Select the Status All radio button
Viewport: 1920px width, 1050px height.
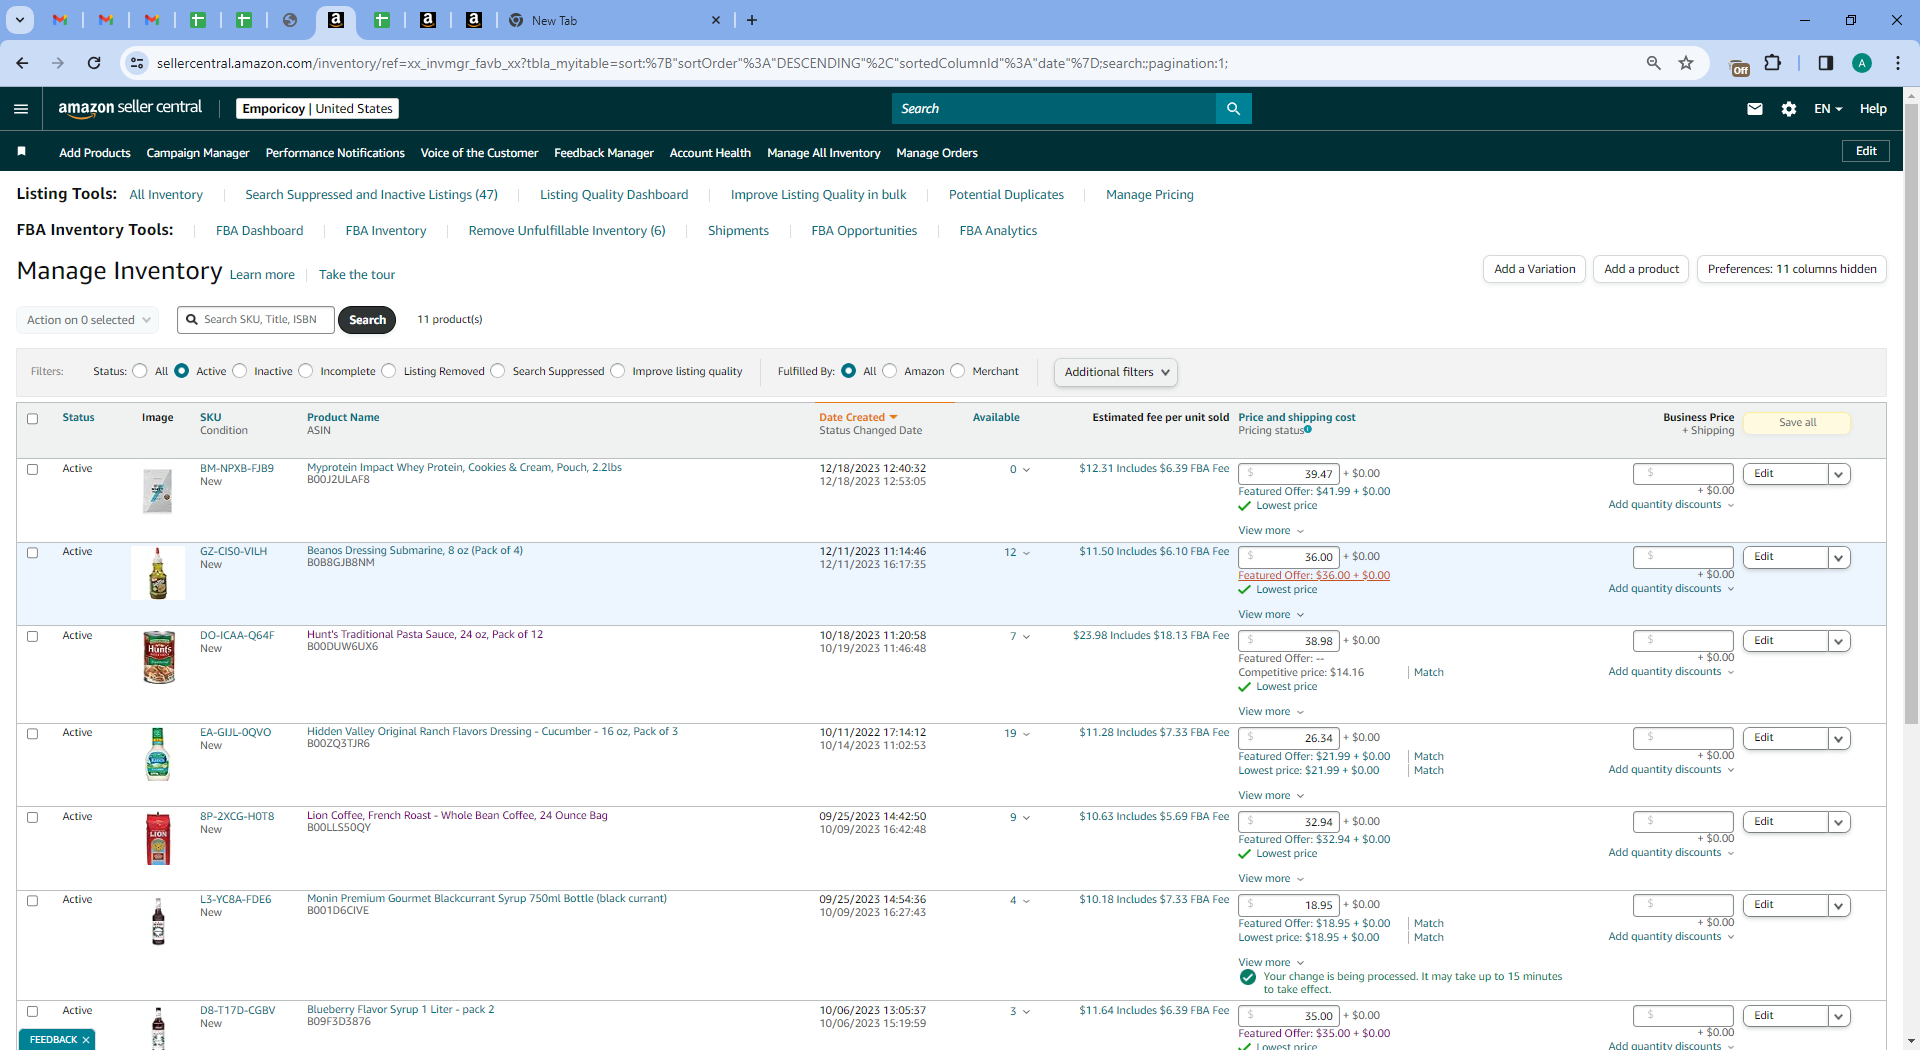[140, 371]
